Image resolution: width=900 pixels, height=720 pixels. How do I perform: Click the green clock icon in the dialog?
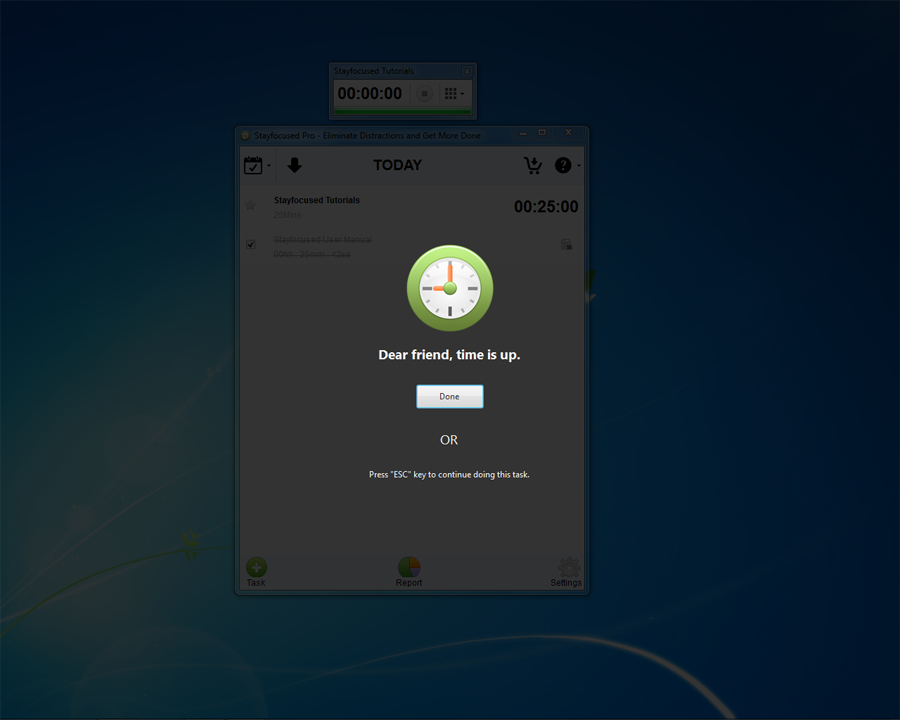pos(449,288)
